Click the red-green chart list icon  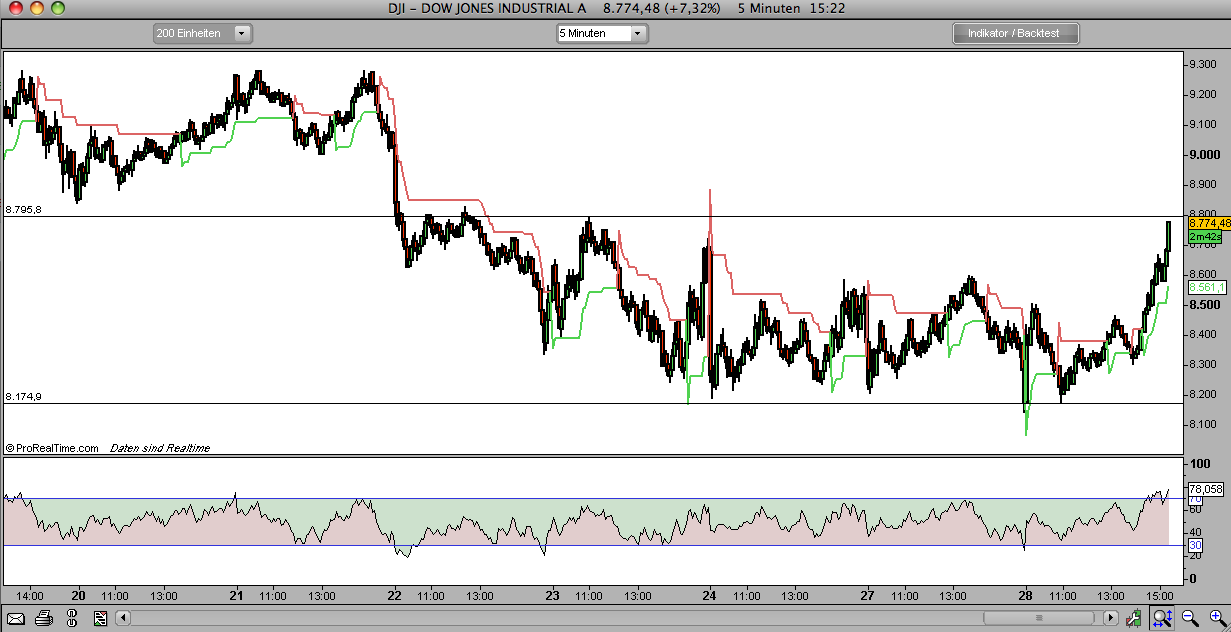coord(100,618)
